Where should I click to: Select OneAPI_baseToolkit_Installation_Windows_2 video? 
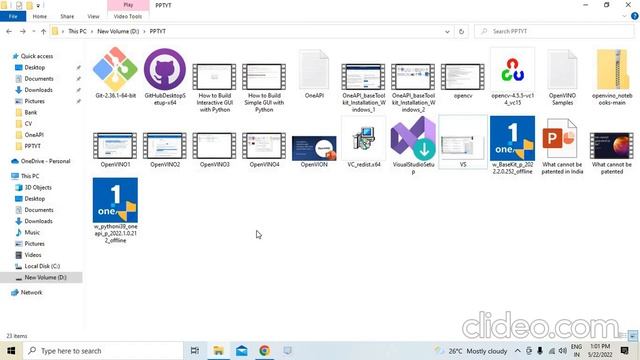[x=413, y=77]
